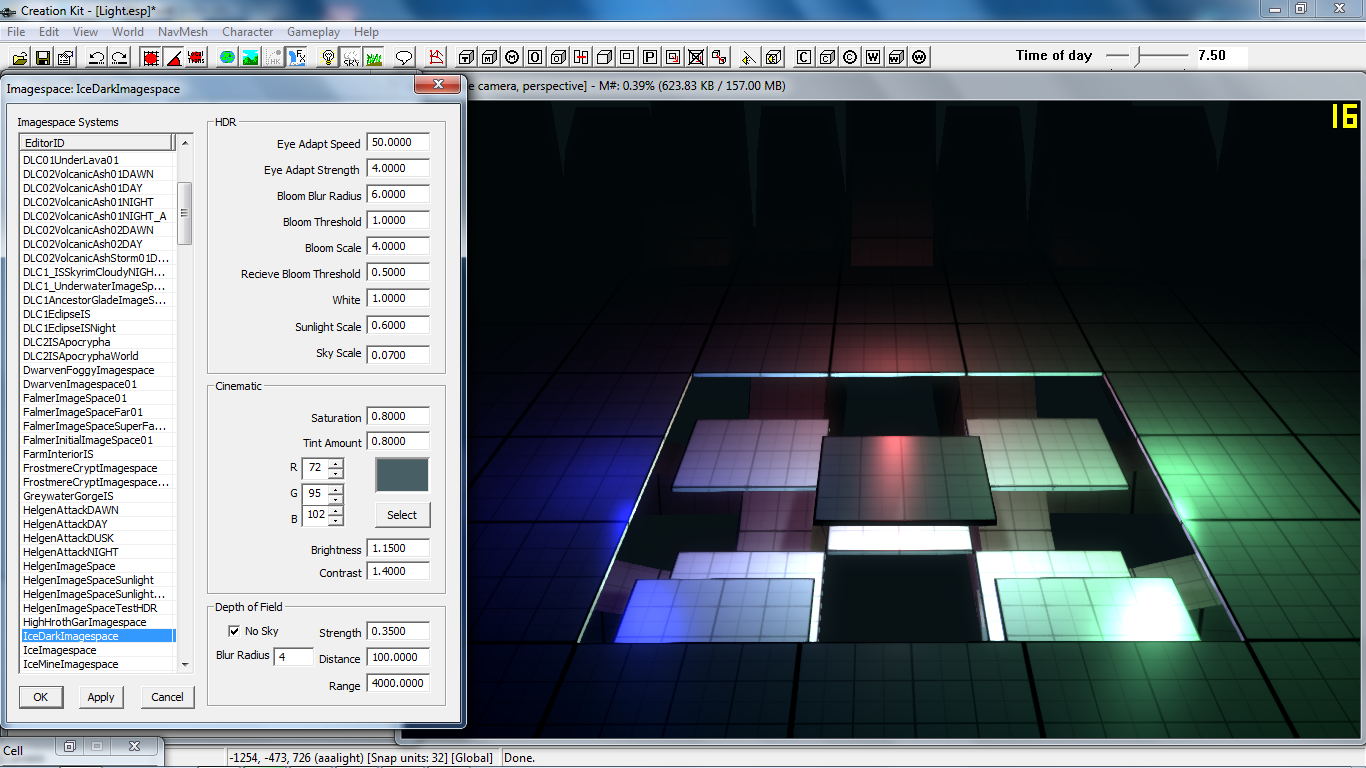
Task: Click the tint color swatch preview
Action: tap(402, 475)
